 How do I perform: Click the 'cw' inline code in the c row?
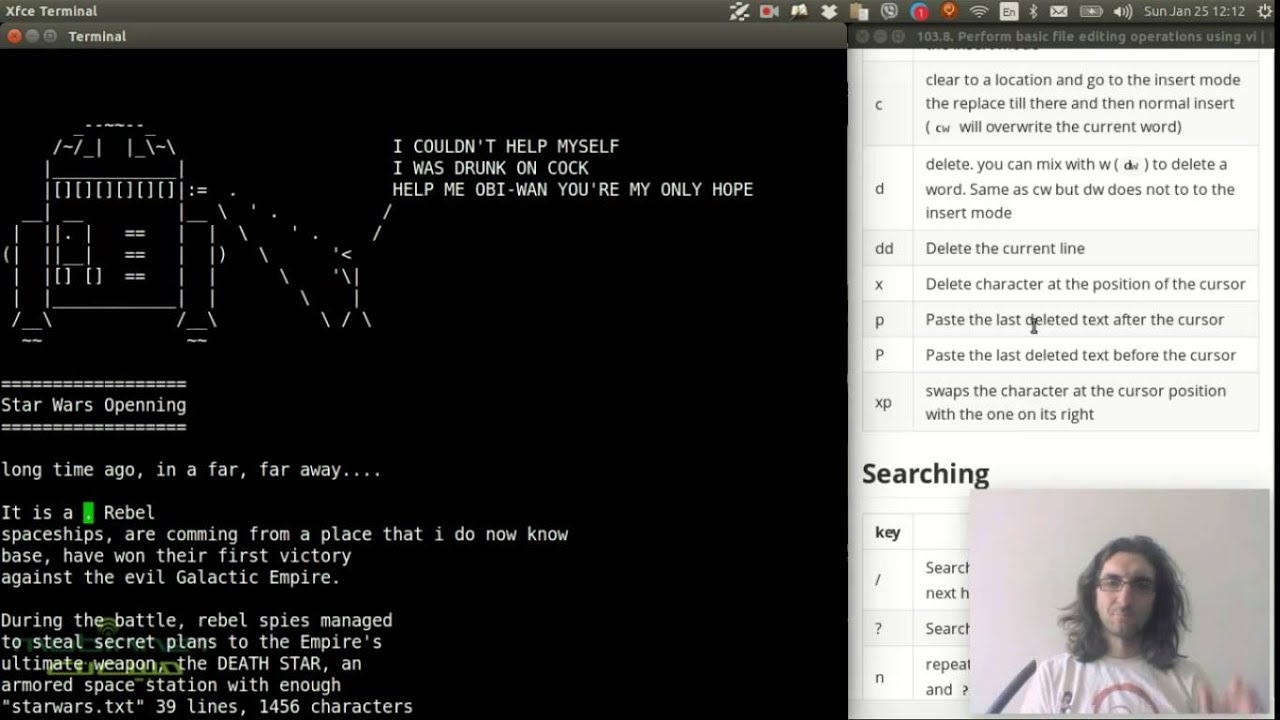click(x=943, y=127)
